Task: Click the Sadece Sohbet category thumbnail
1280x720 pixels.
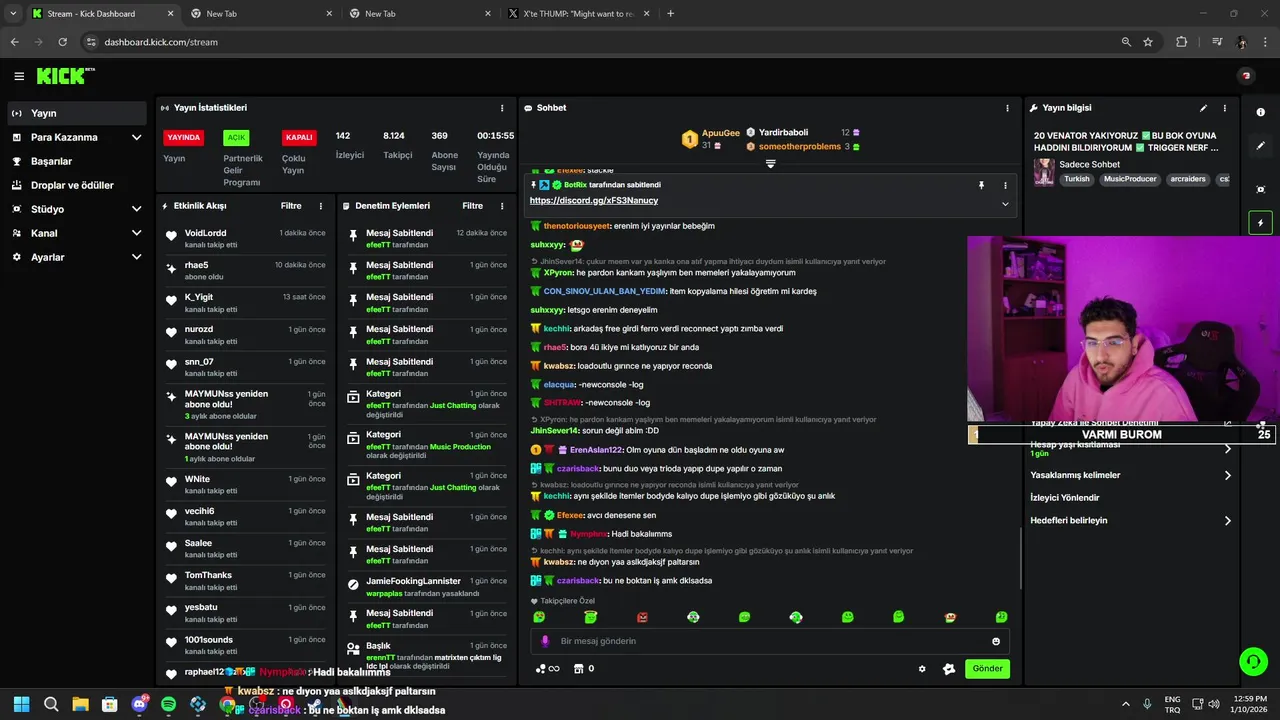Action: pos(1043,171)
